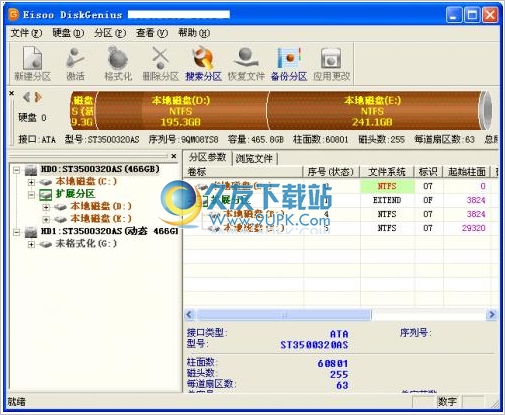Select 未格式化 (G:) in the tree
The width and height of the screenshot is (505, 415).
pos(86,244)
